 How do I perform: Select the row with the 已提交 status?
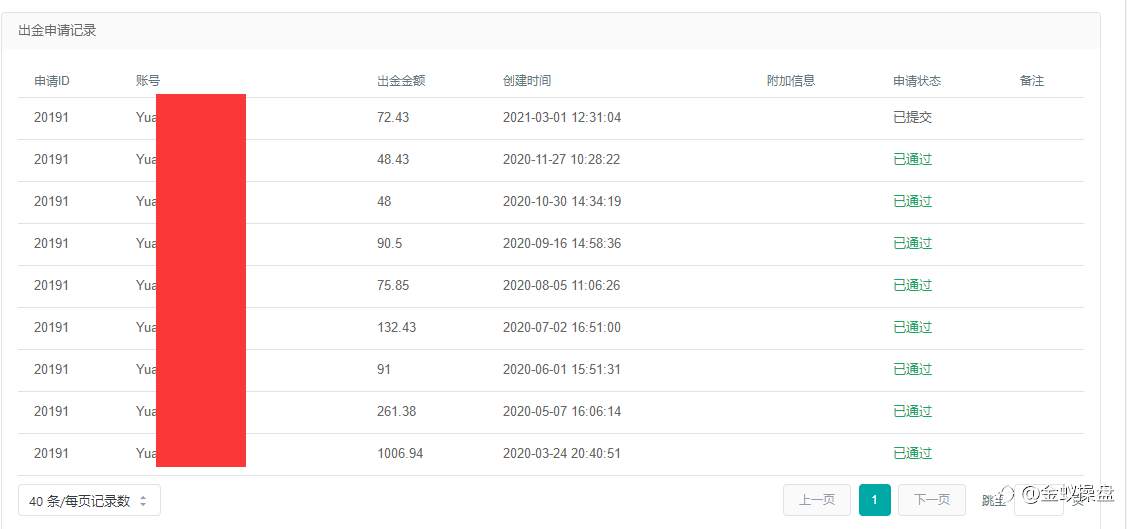point(551,118)
